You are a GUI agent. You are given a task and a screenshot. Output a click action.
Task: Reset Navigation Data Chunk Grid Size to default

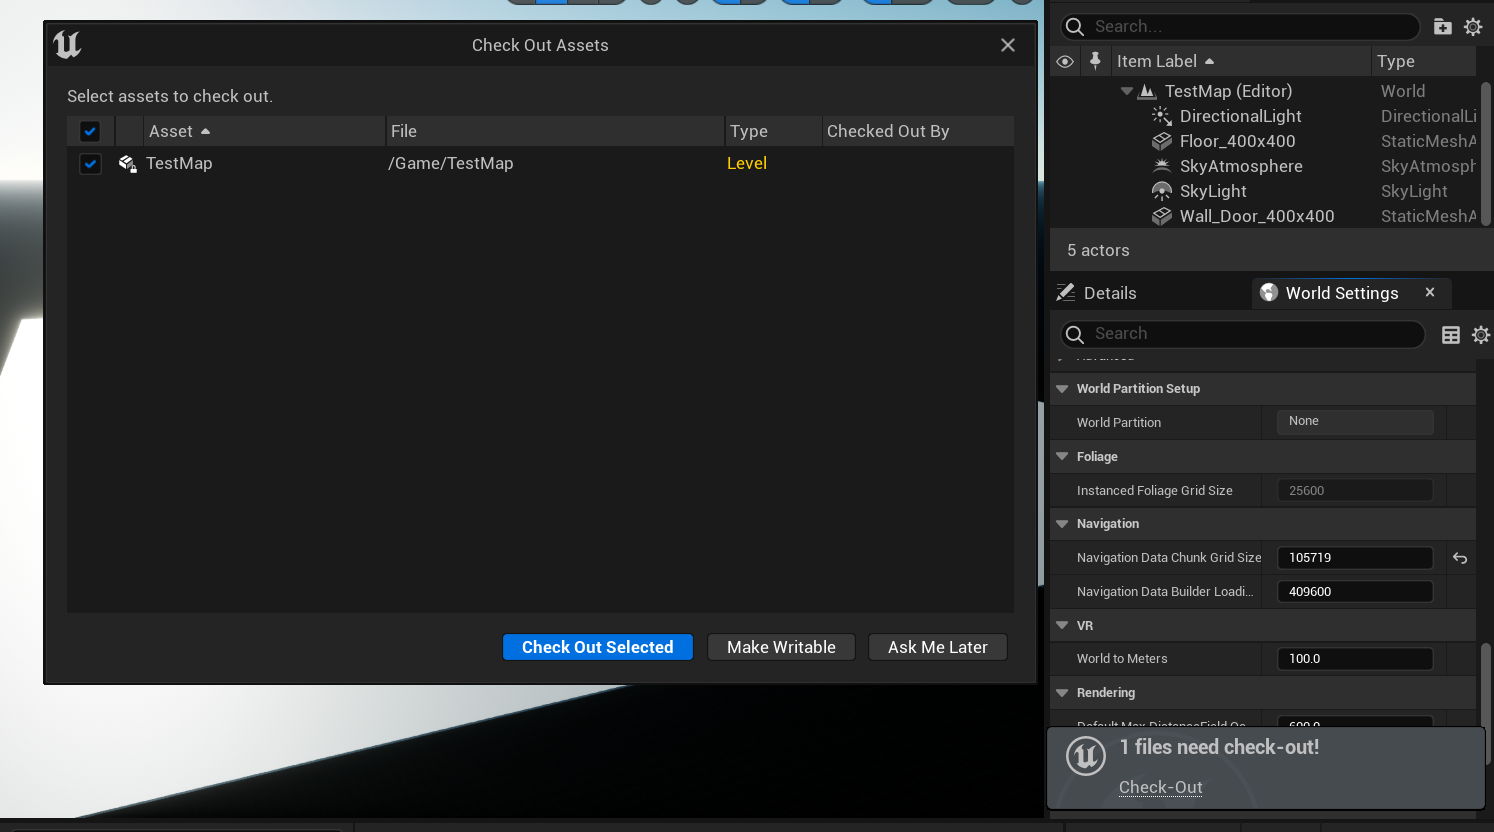(1460, 558)
